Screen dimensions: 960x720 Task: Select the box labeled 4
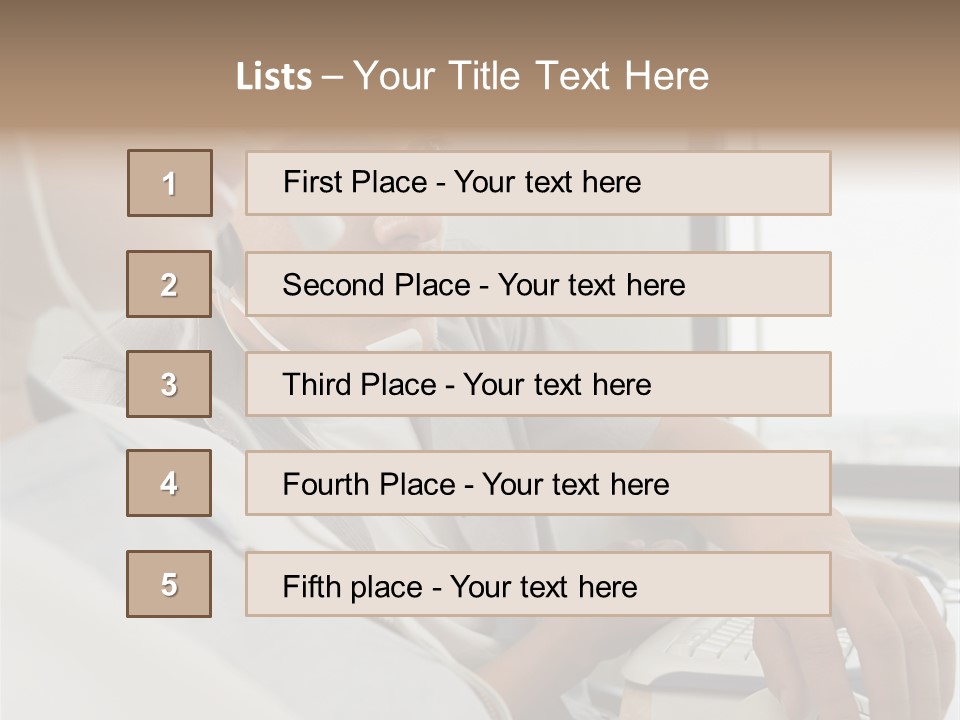click(x=169, y=483)
